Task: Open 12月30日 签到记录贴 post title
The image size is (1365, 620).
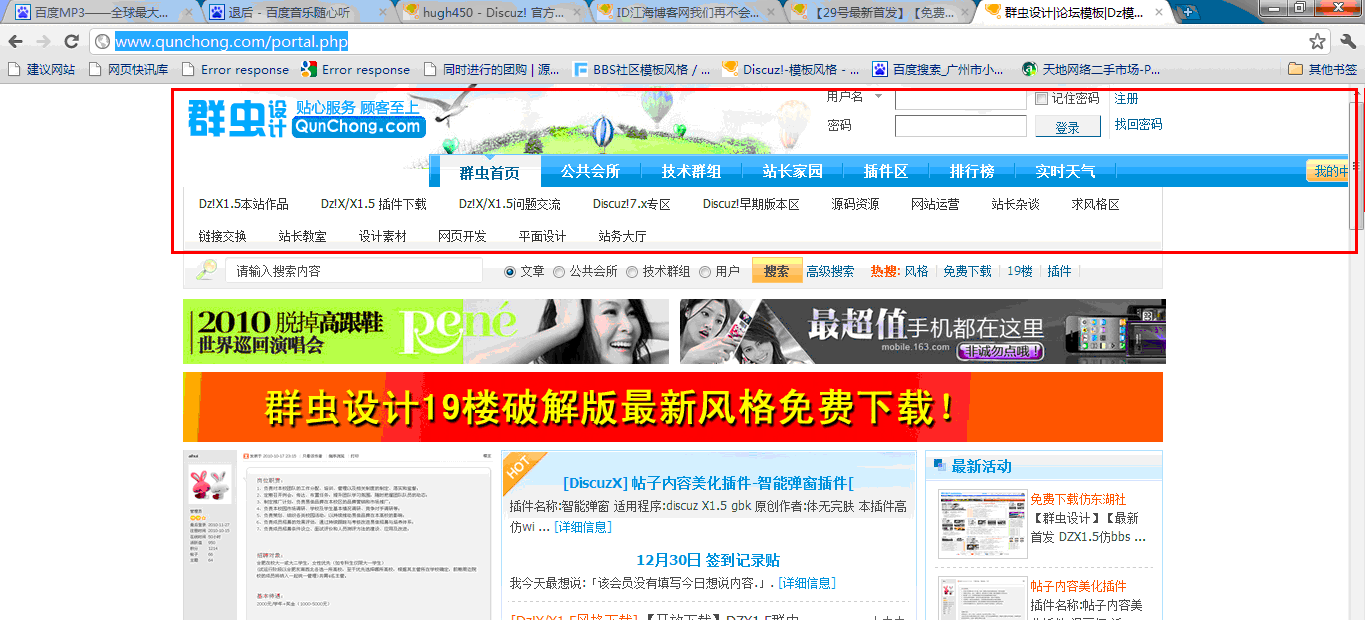Action: click(708, 560)
